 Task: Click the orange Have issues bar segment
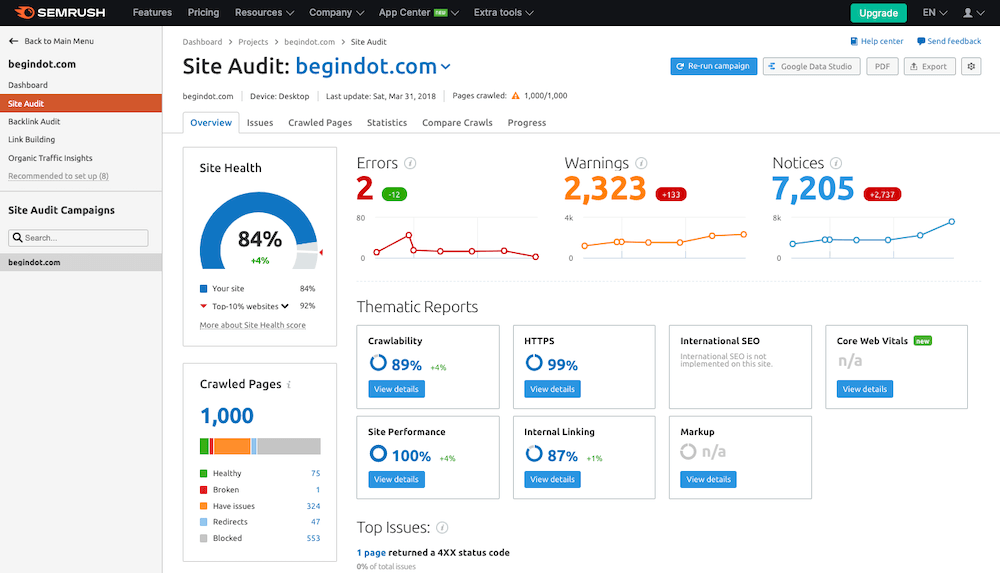[x=232, y=446]
